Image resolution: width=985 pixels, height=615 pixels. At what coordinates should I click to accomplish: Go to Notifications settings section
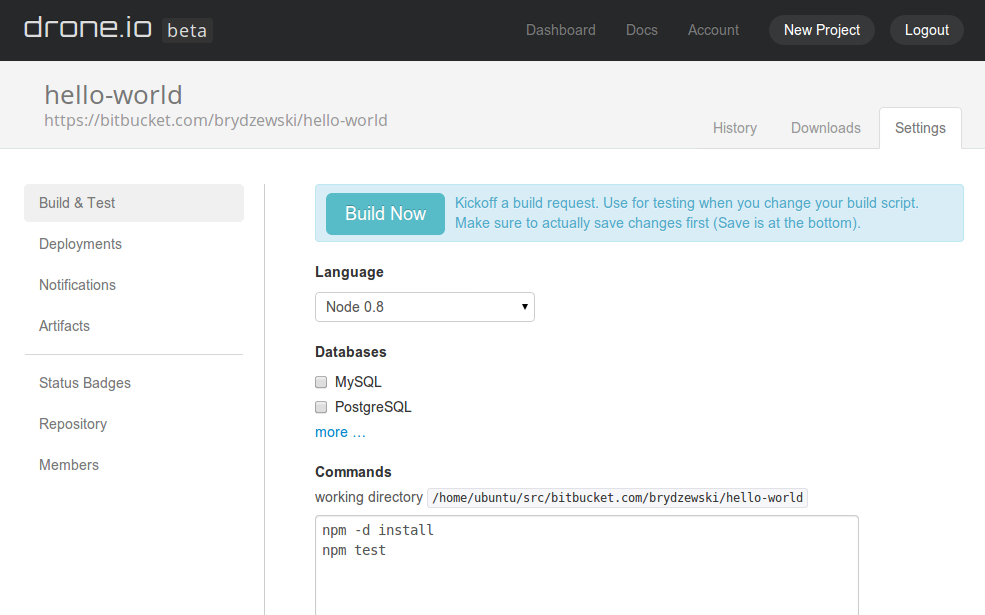pyautogui.click(x=77, y=285)
